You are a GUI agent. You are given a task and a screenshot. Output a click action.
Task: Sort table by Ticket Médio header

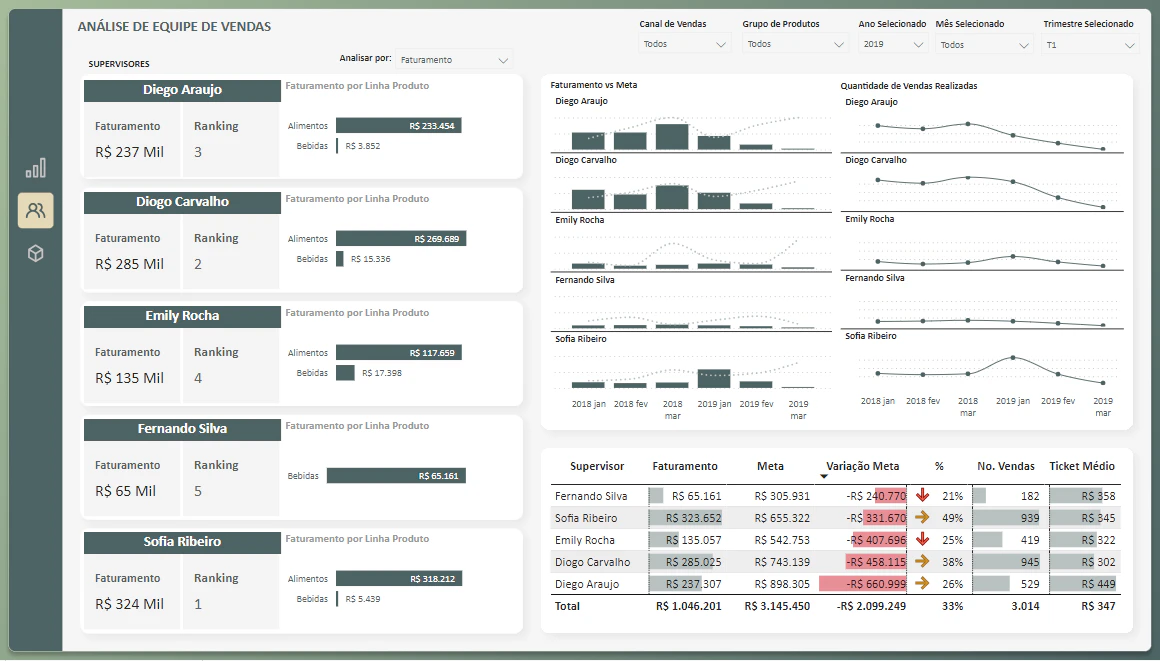(1082, 466)
